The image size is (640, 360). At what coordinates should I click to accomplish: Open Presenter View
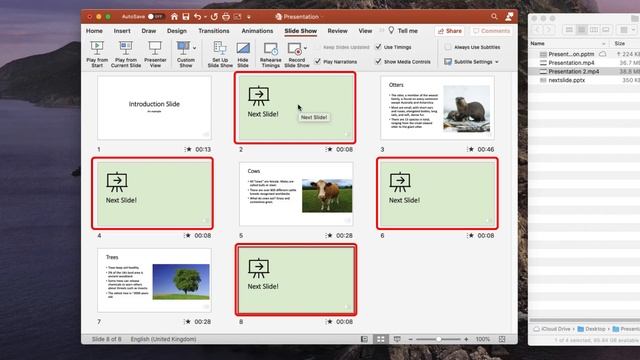tap(155, 53)
